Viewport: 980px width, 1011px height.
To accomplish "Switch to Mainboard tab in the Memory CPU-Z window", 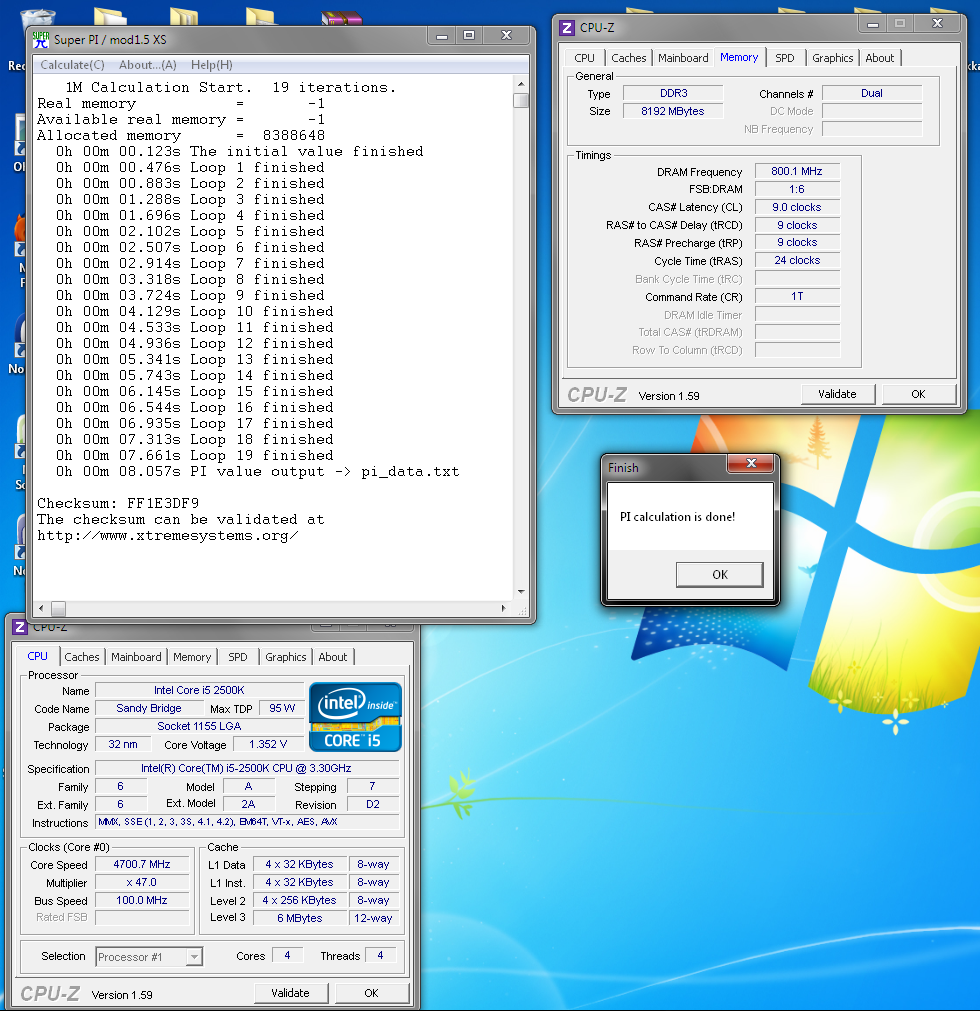I will tap(683, 58).
